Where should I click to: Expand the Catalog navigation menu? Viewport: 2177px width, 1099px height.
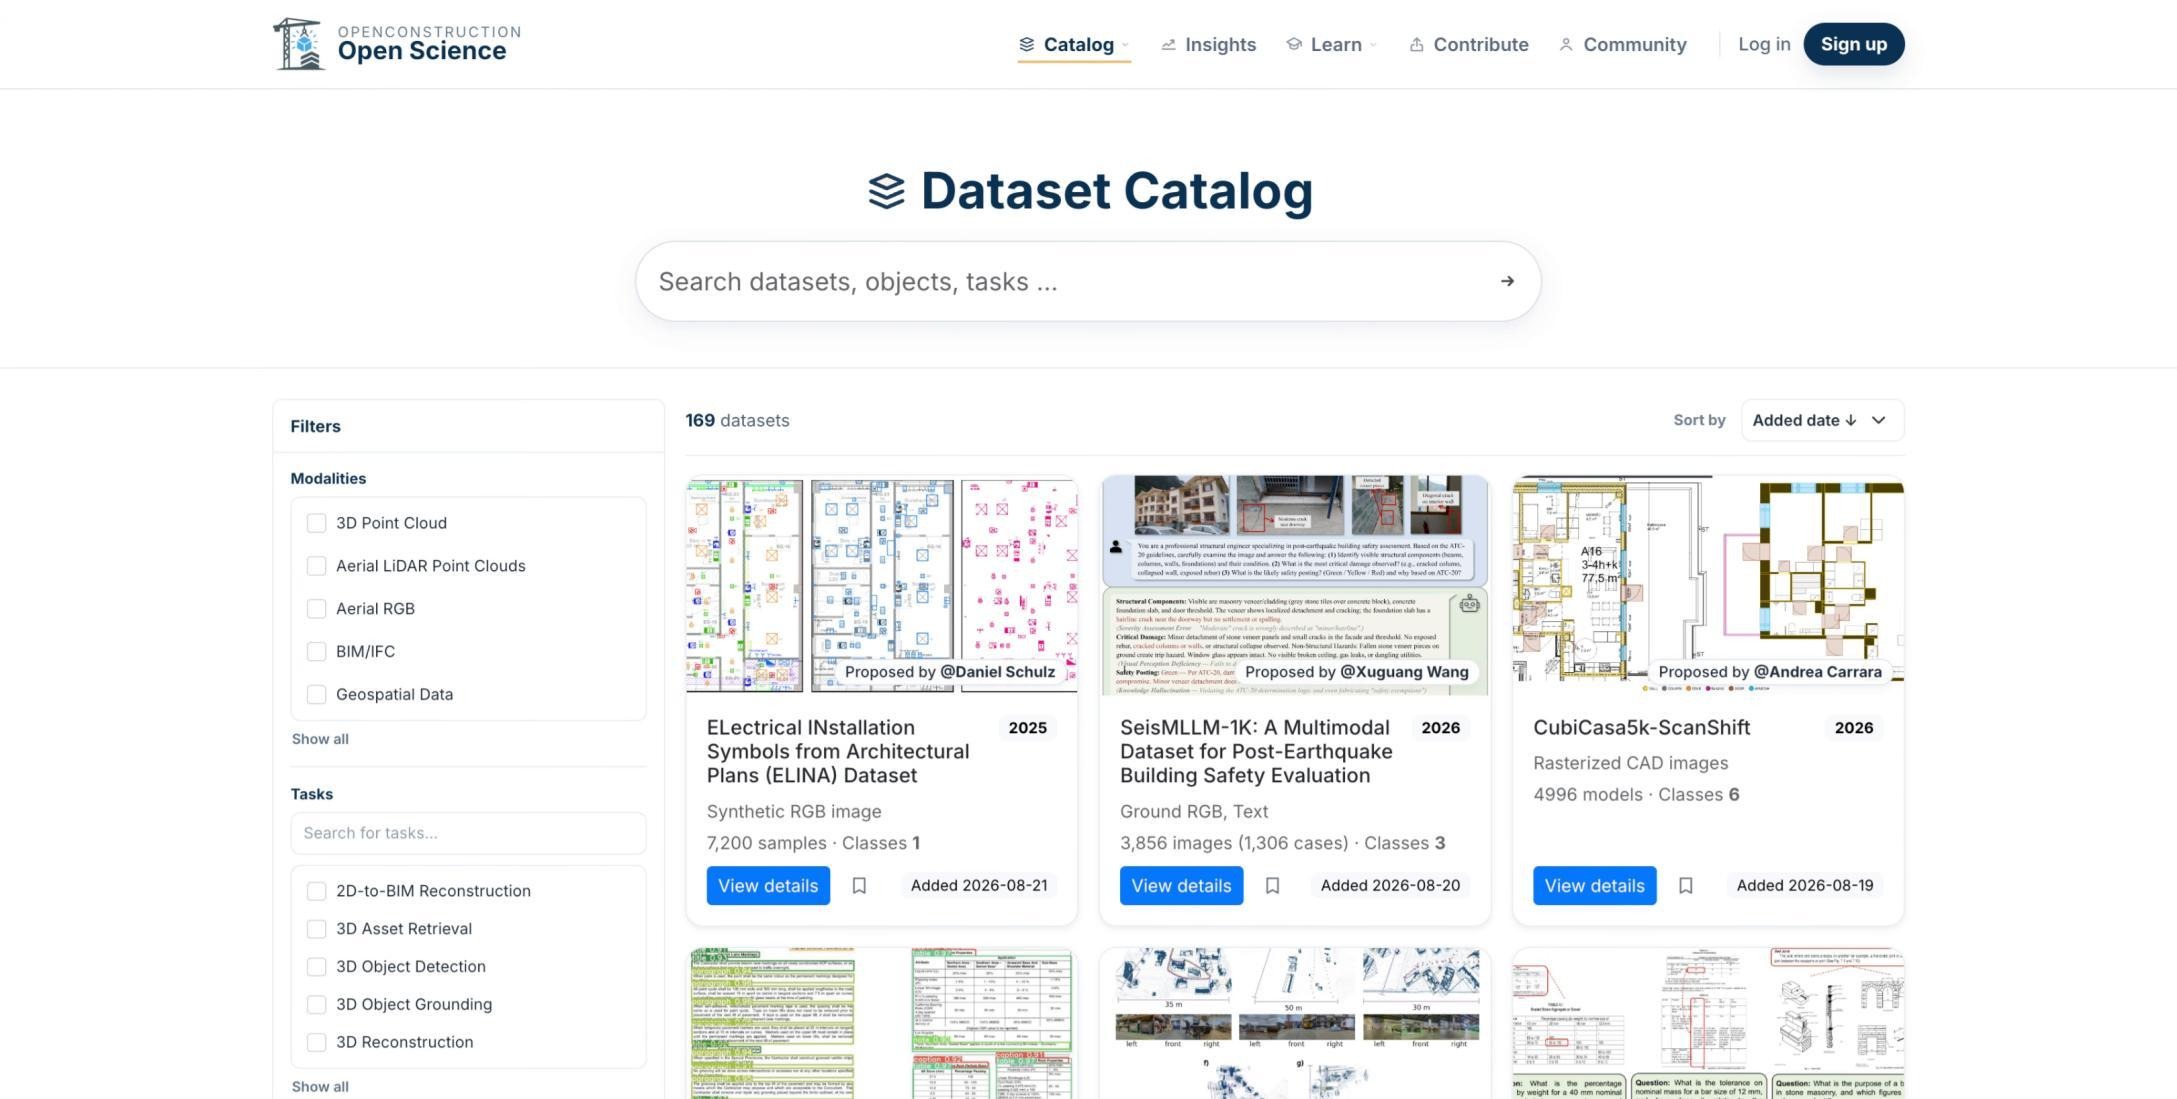[x=1074, y=45]
